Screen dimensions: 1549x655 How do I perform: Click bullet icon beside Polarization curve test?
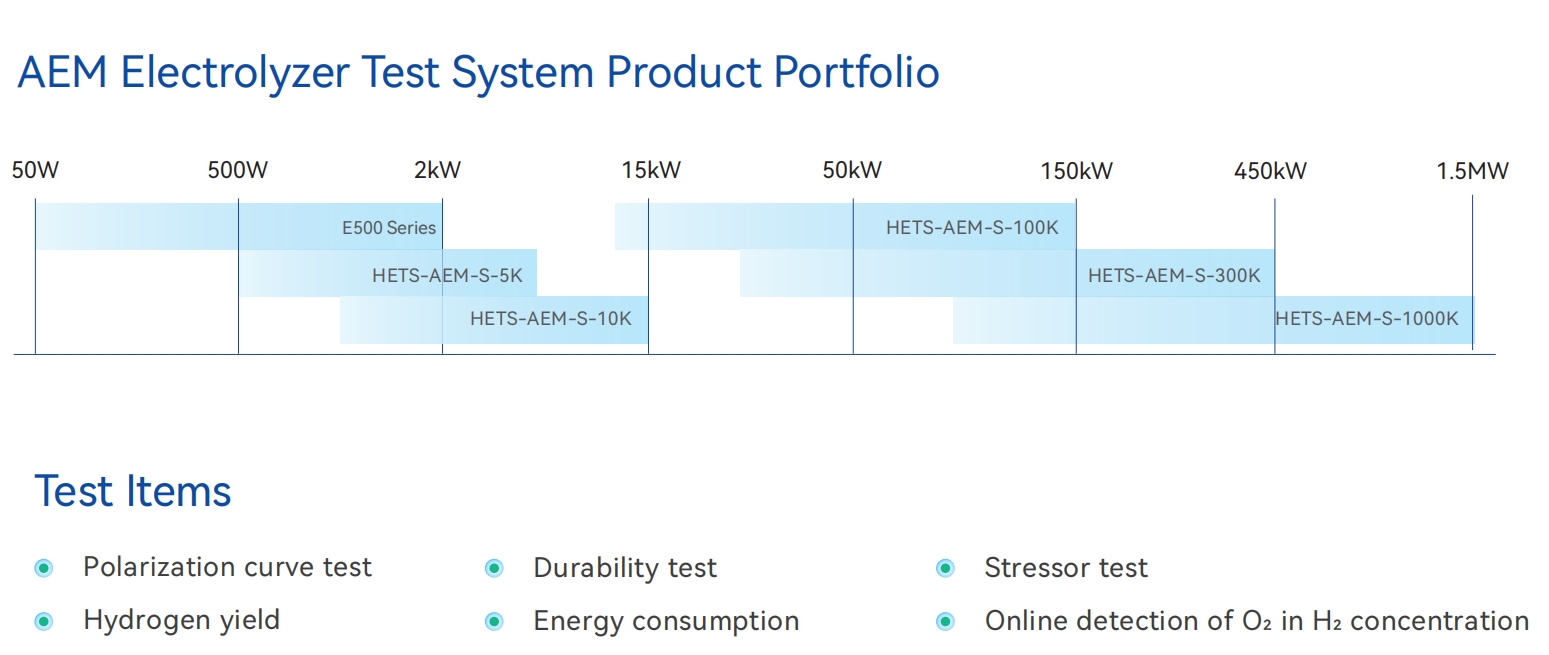(43, 569)
